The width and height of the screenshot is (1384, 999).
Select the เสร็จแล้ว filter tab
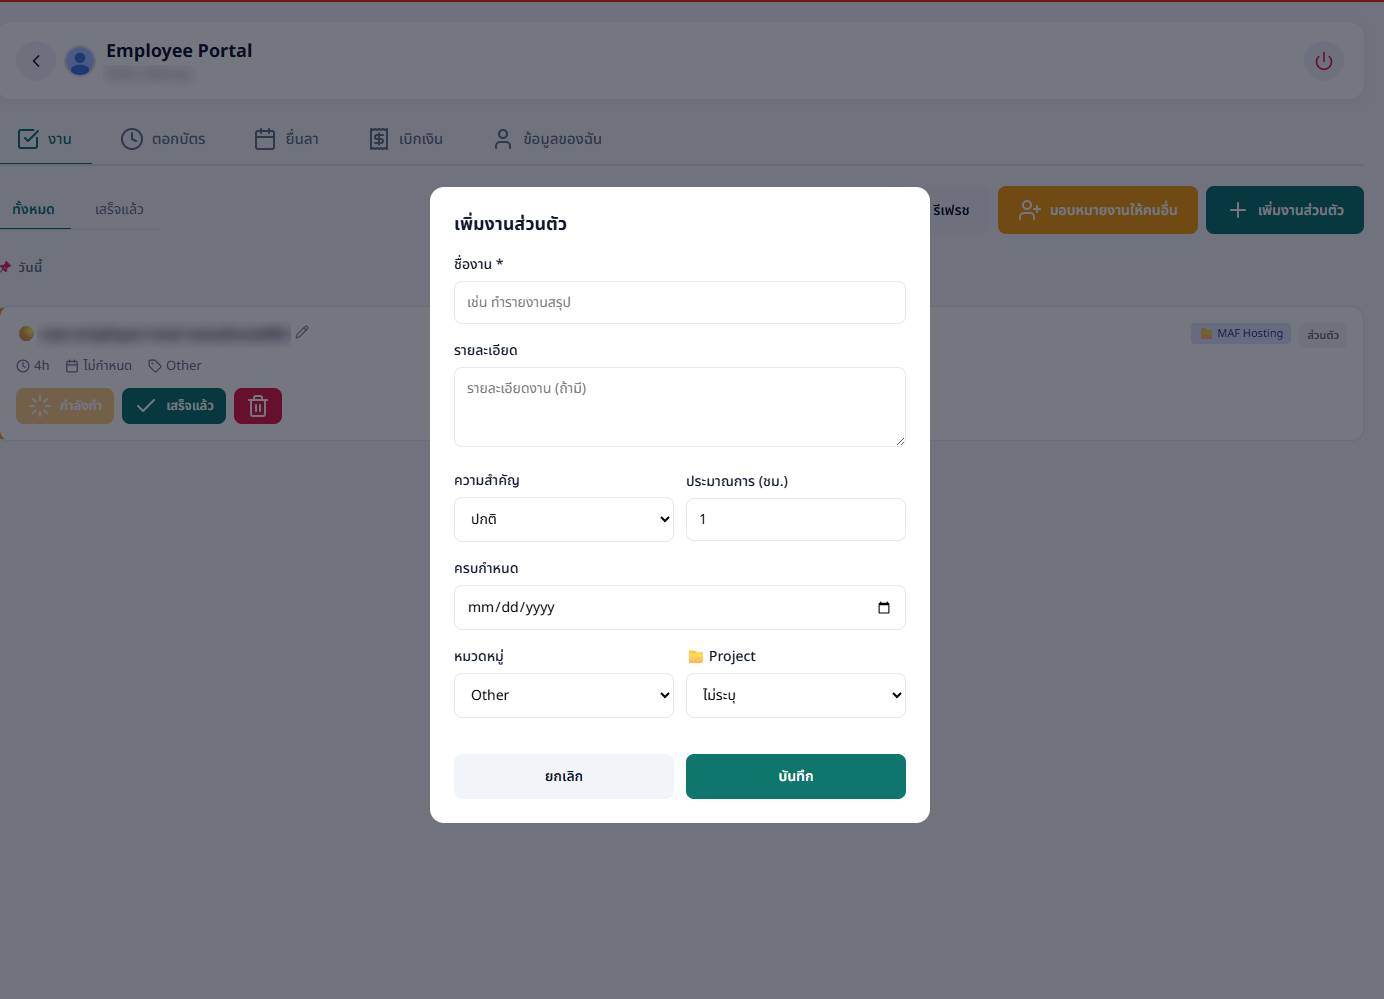point(119,209)
